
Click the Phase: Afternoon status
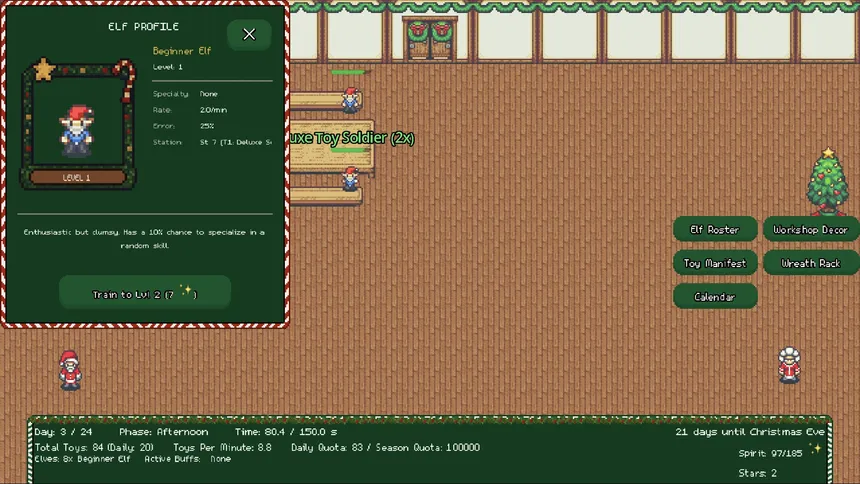click(x=163, y=432)
